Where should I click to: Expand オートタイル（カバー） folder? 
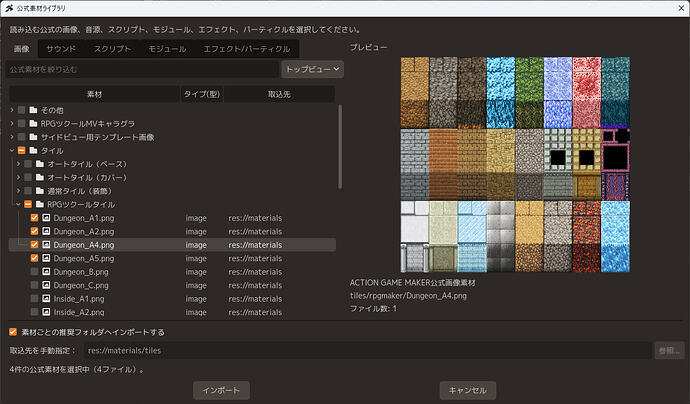pos(18,177)
